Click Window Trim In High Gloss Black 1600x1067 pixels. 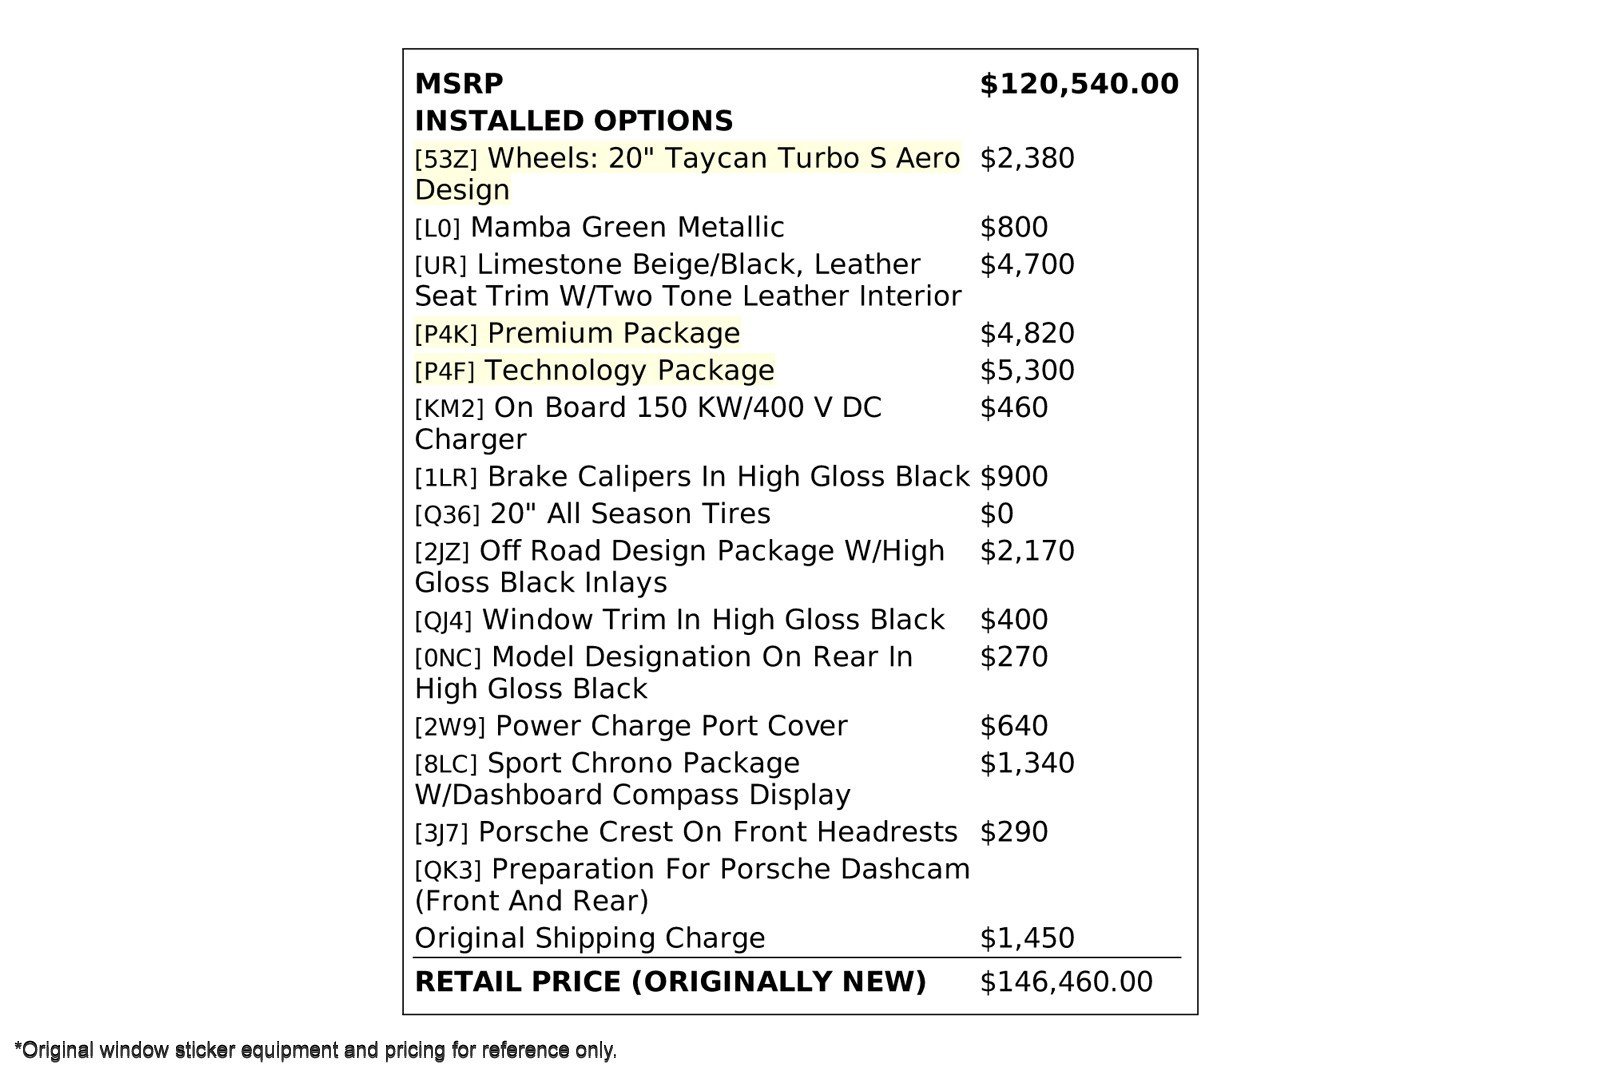click(x=680, y=620)
